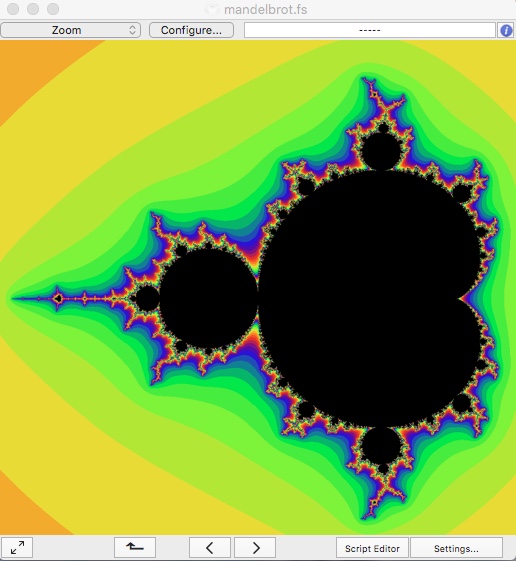Click the mandelbrot.fs window title
Viewport: 516px width, 561px height.
click(266, 10)
